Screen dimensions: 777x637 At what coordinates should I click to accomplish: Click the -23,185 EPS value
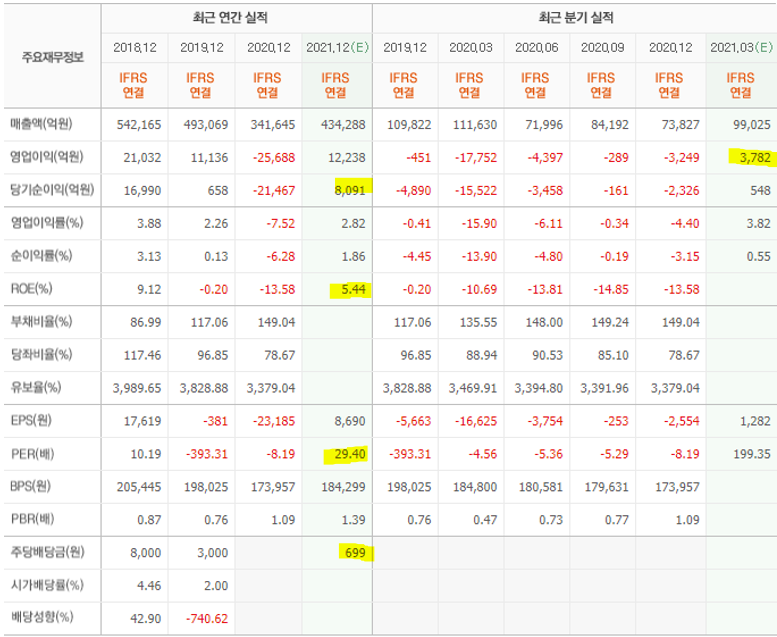click(274, 421)
